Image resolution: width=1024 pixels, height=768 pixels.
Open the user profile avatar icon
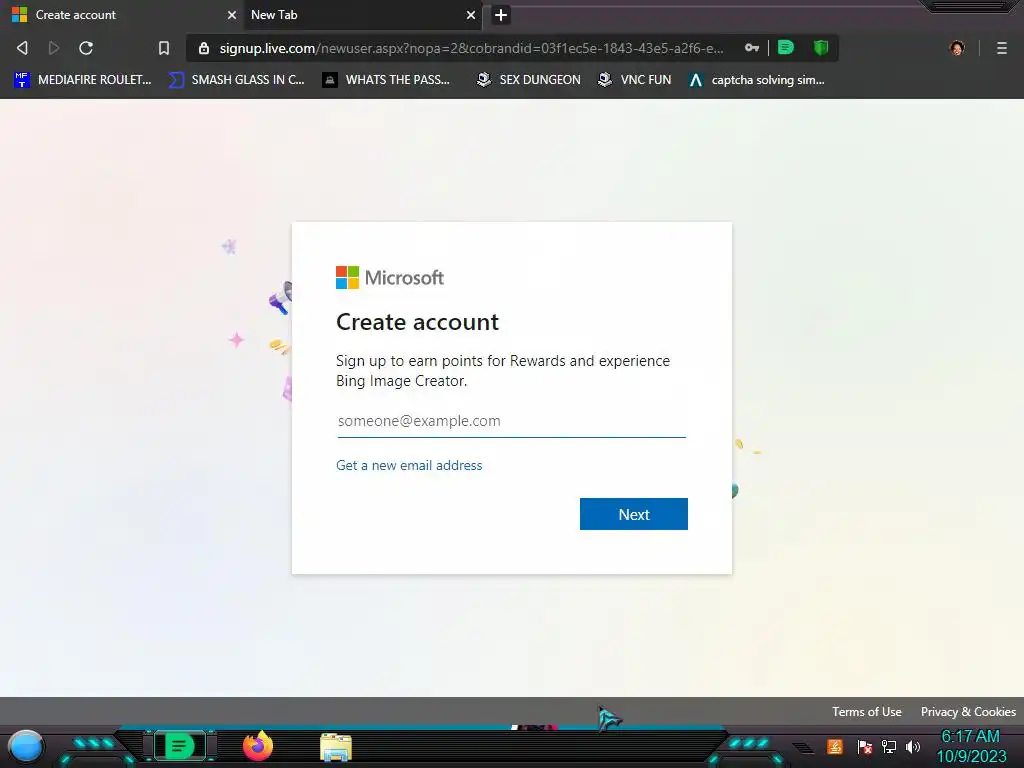(957, 48)
